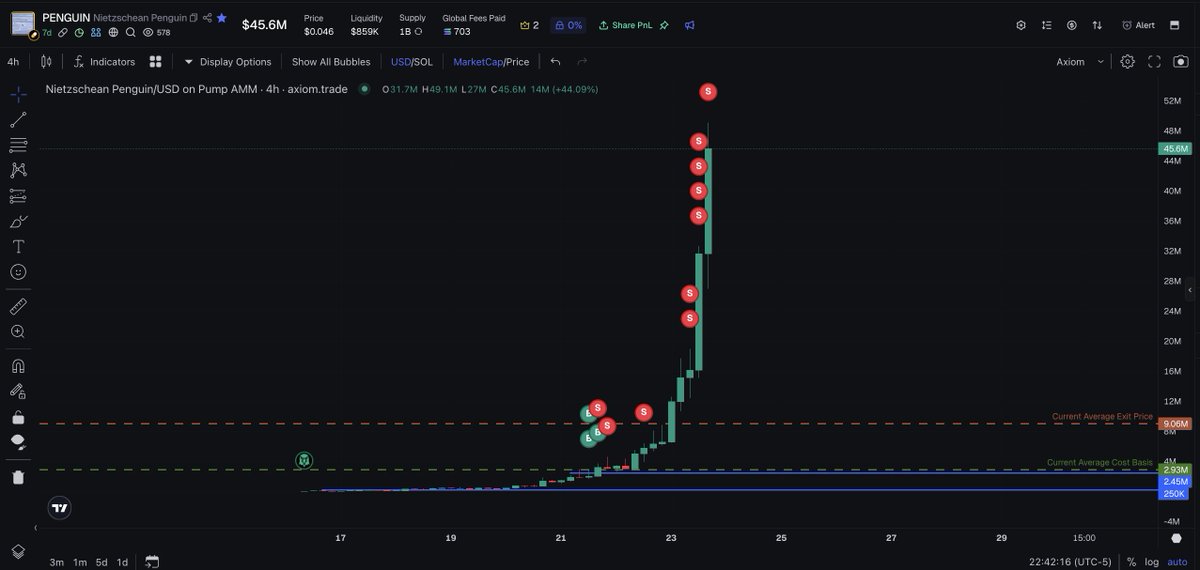Toggle the favorite star for PENGUIN
Viewport: 1200px width, 570px height.
[x=221, y=18]
